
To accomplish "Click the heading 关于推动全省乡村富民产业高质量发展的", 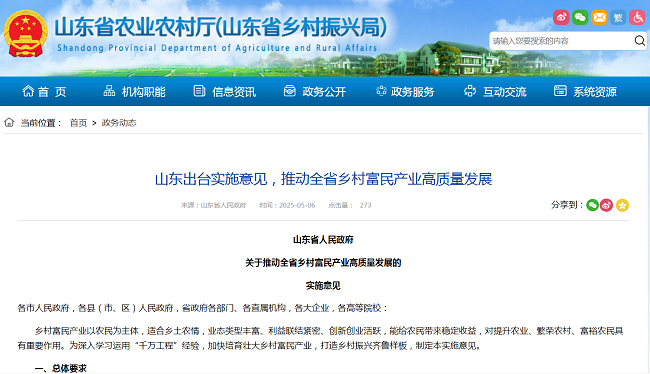I will click(x=323, y=262).
